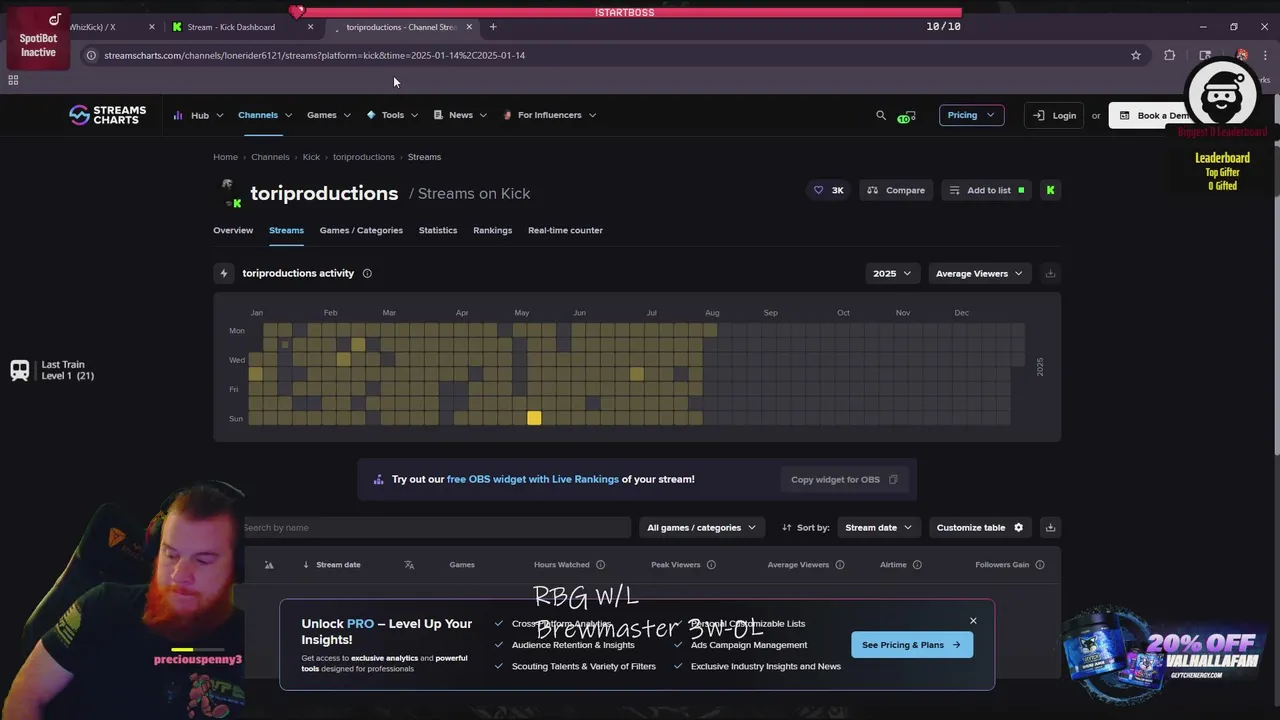Screen dimensions: 1280x720
Task: Expand the News menu
Action: pyautogui.click(x=460, y=115)
